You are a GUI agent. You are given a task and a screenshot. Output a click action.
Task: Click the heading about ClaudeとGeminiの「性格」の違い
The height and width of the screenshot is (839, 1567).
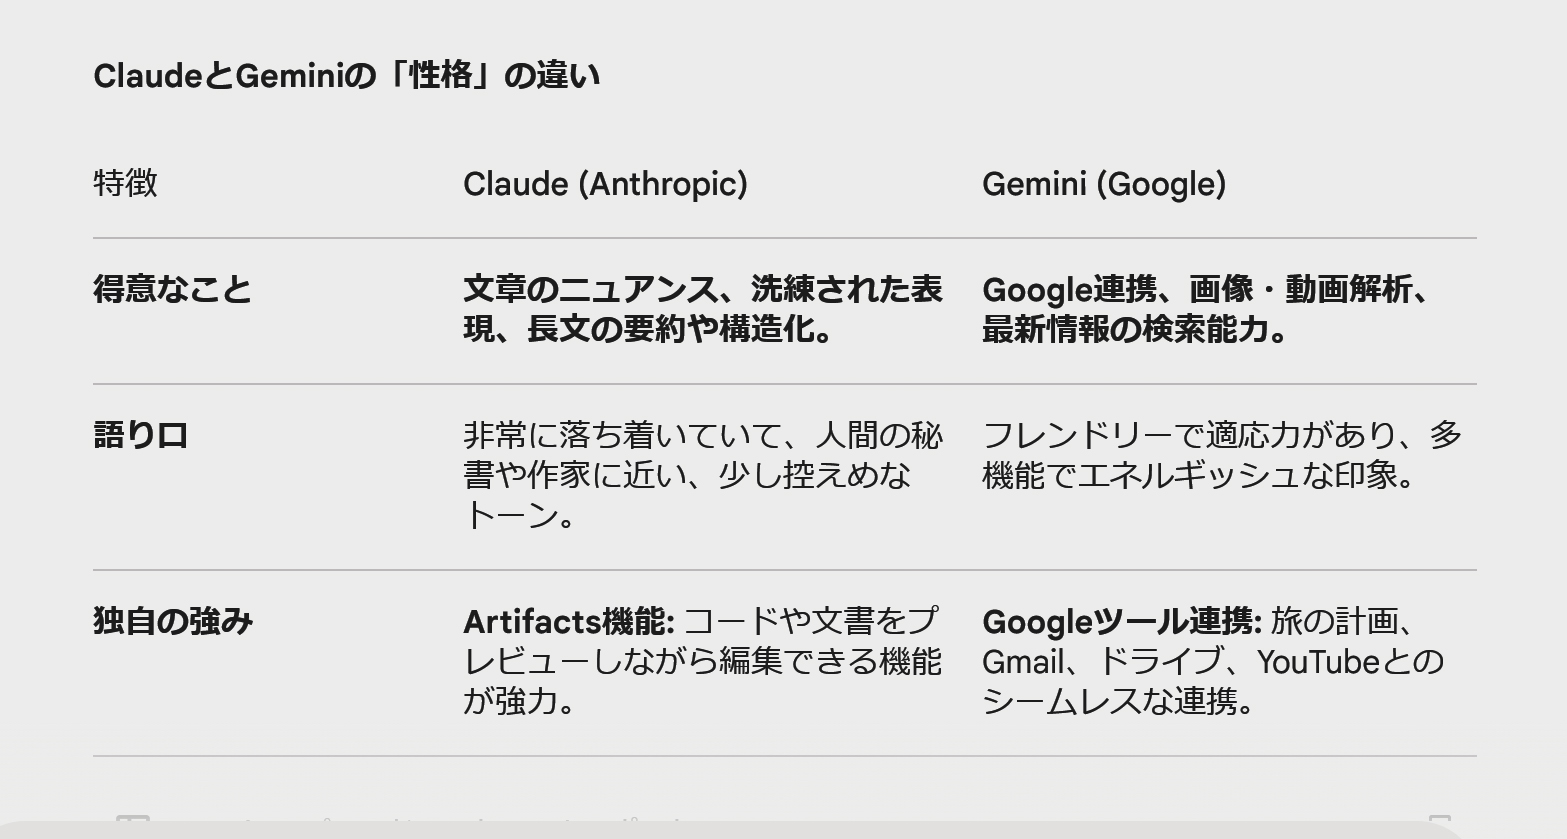[346, 76]
